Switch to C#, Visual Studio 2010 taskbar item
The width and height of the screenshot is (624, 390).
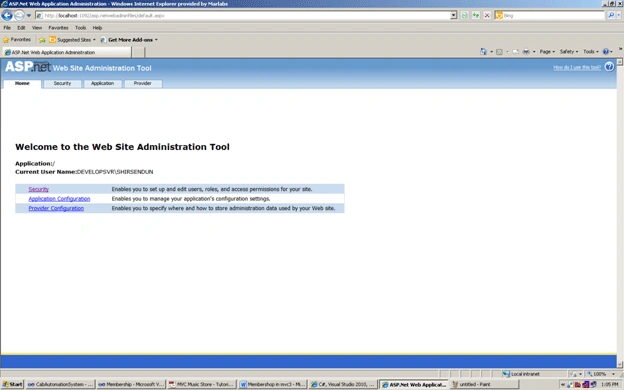[x=343, y=384]
